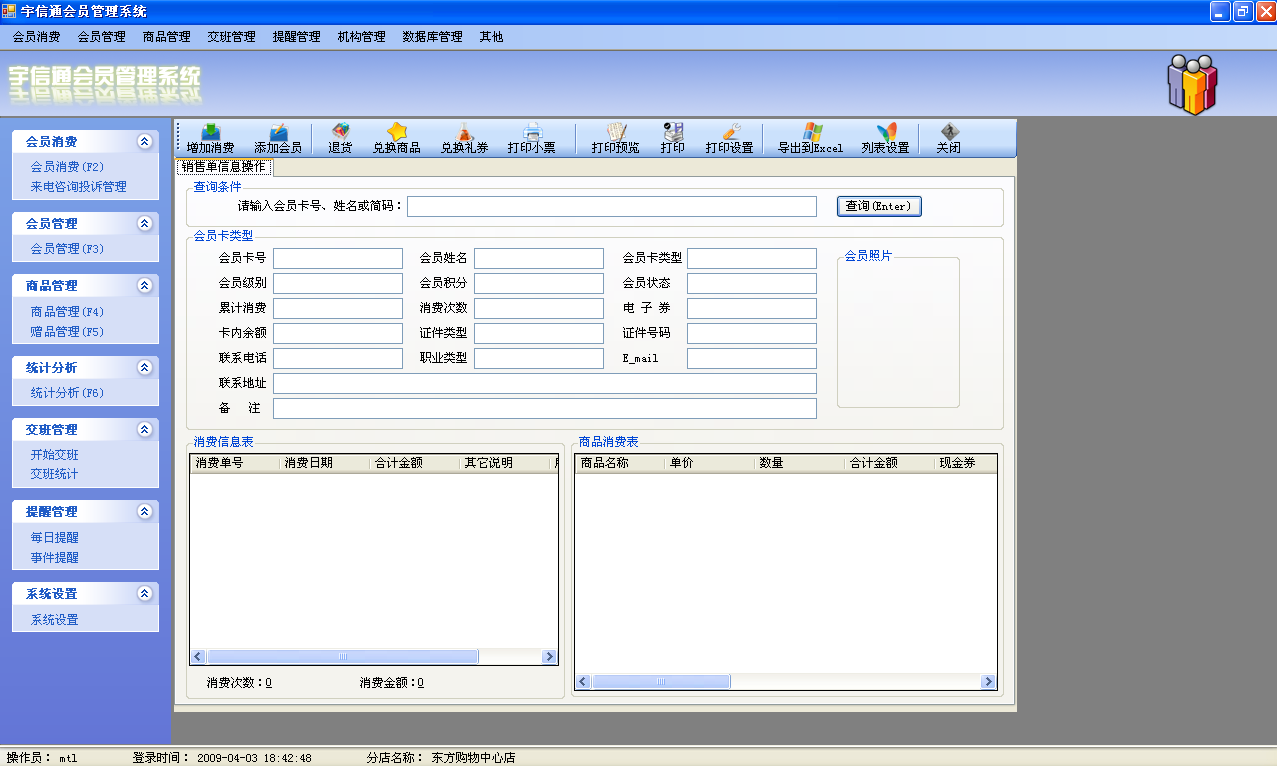Click the 消费信息表 horizontal scrollbar thumb

pyautogui.click(x=343, y=657)
